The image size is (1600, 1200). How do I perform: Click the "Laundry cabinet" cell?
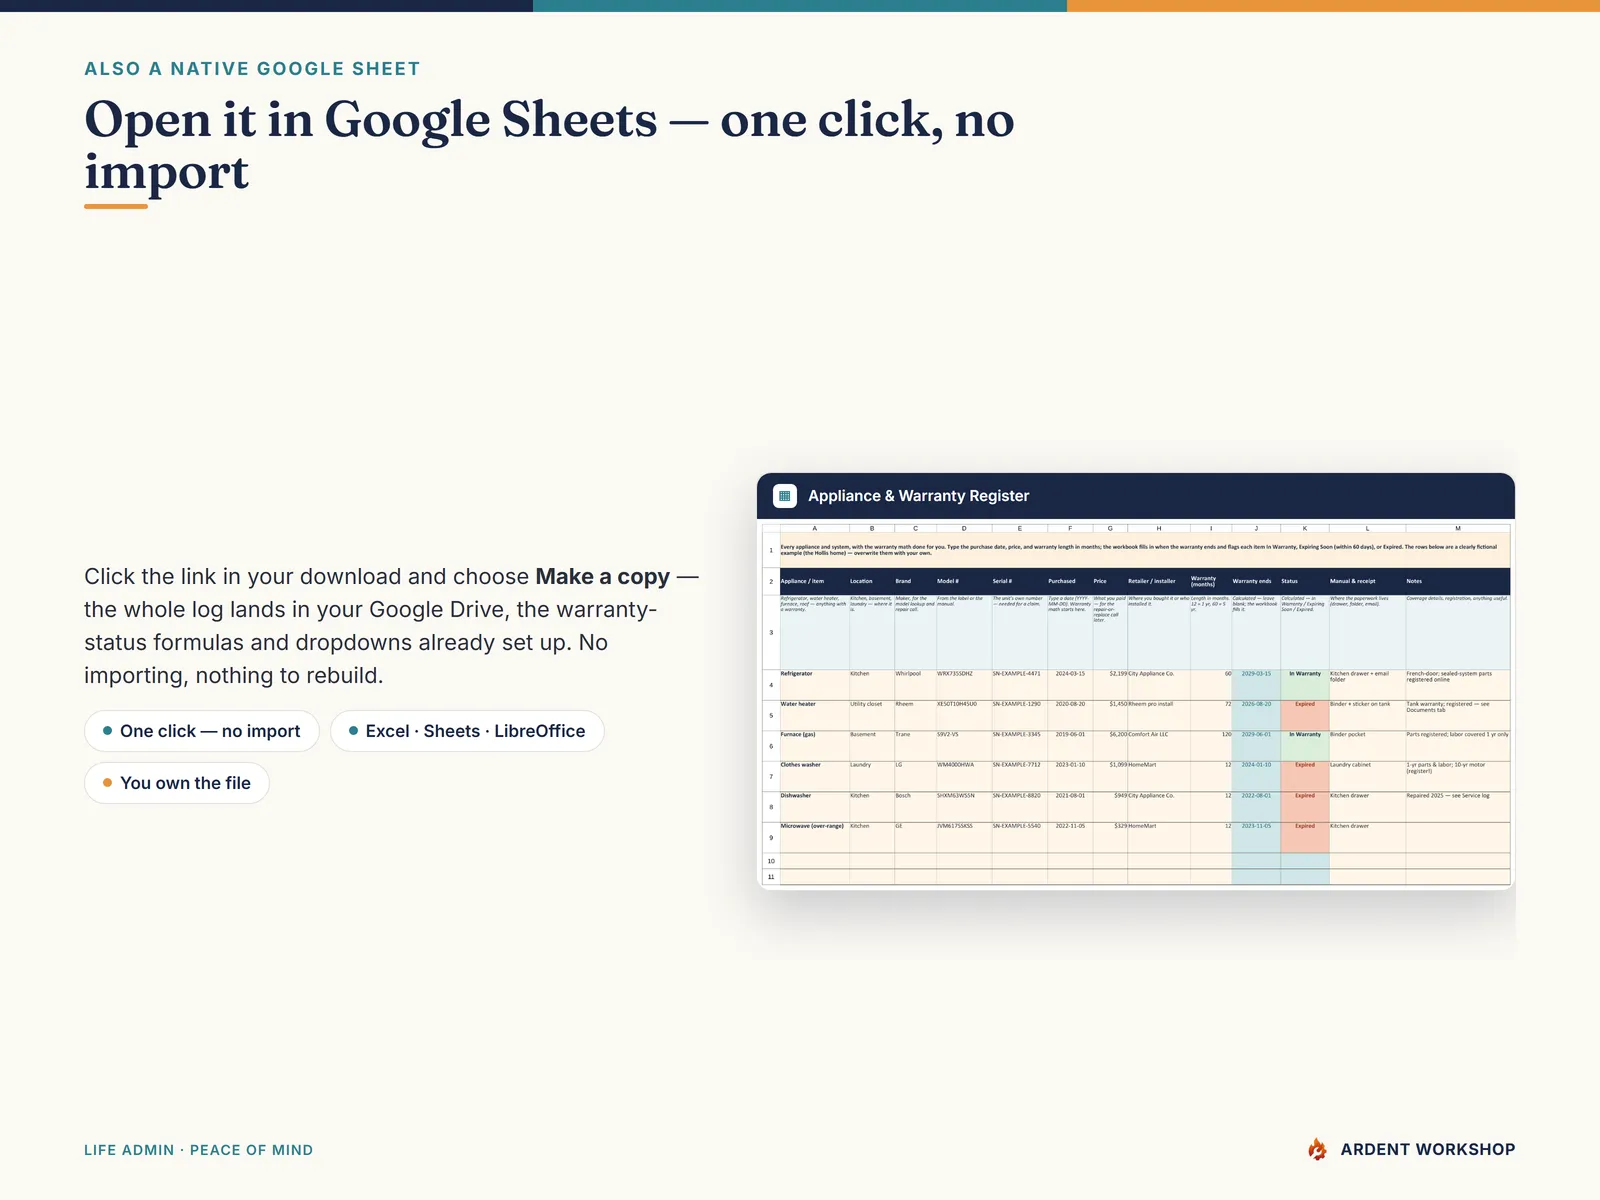click(x=1367, y=776)
